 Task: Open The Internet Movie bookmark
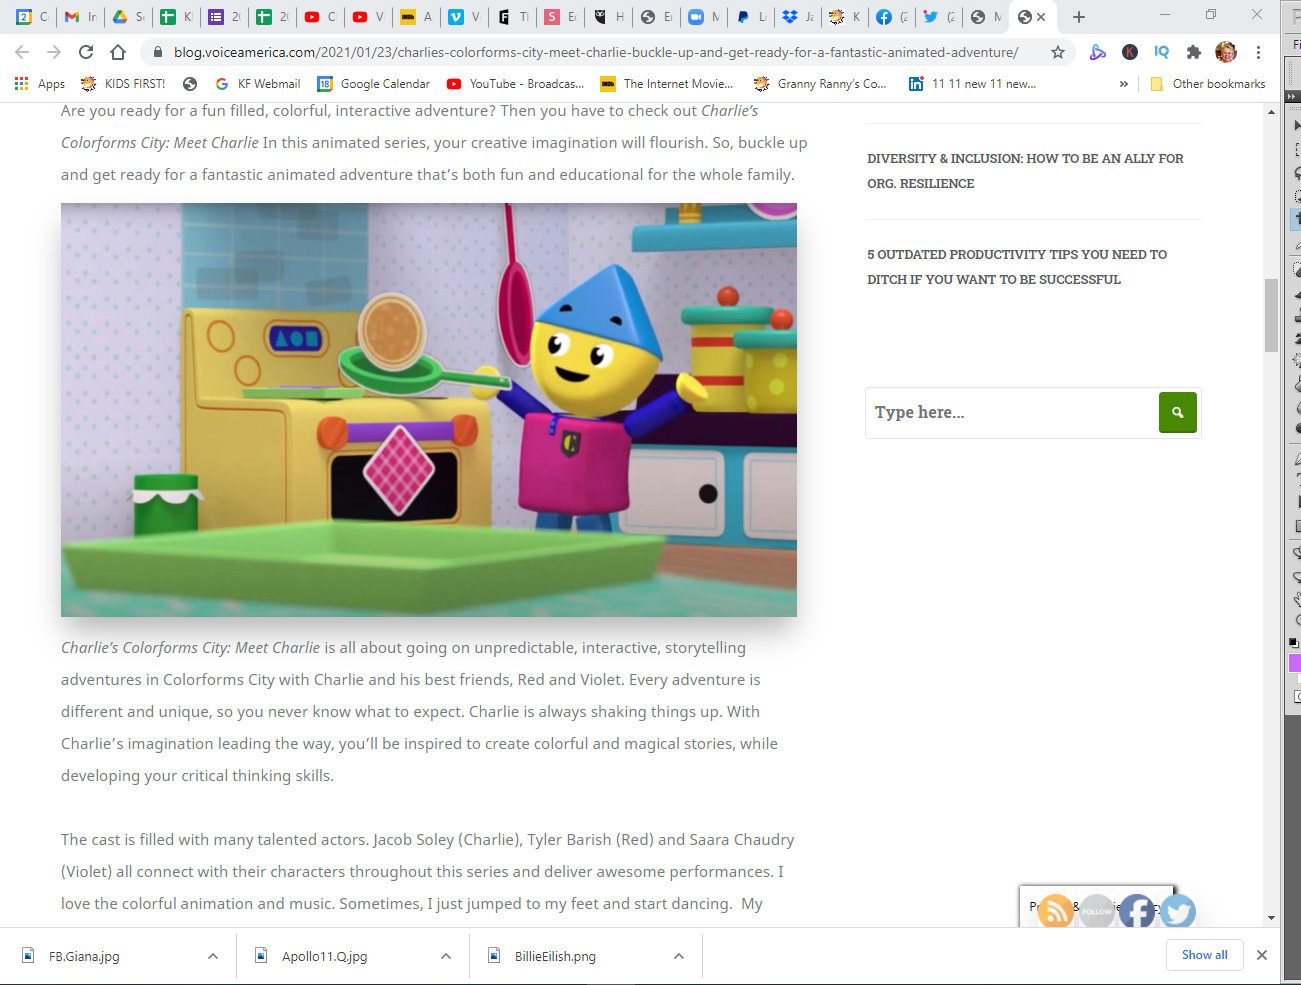tap(666, 84)
